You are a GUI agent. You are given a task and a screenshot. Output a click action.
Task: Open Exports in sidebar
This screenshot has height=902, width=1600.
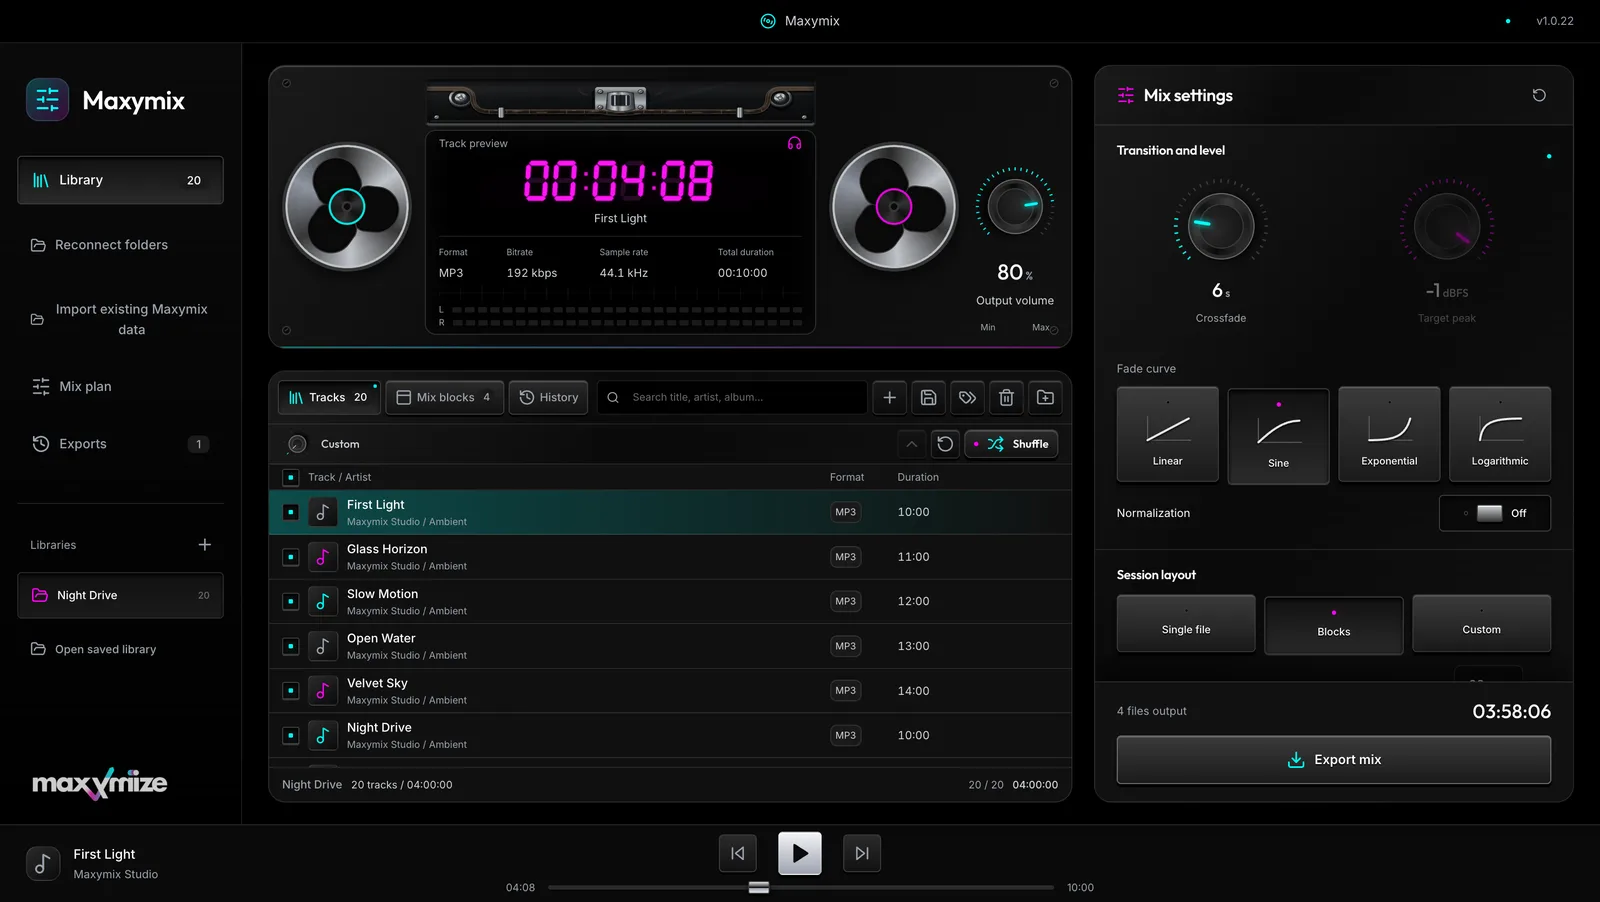120,444
